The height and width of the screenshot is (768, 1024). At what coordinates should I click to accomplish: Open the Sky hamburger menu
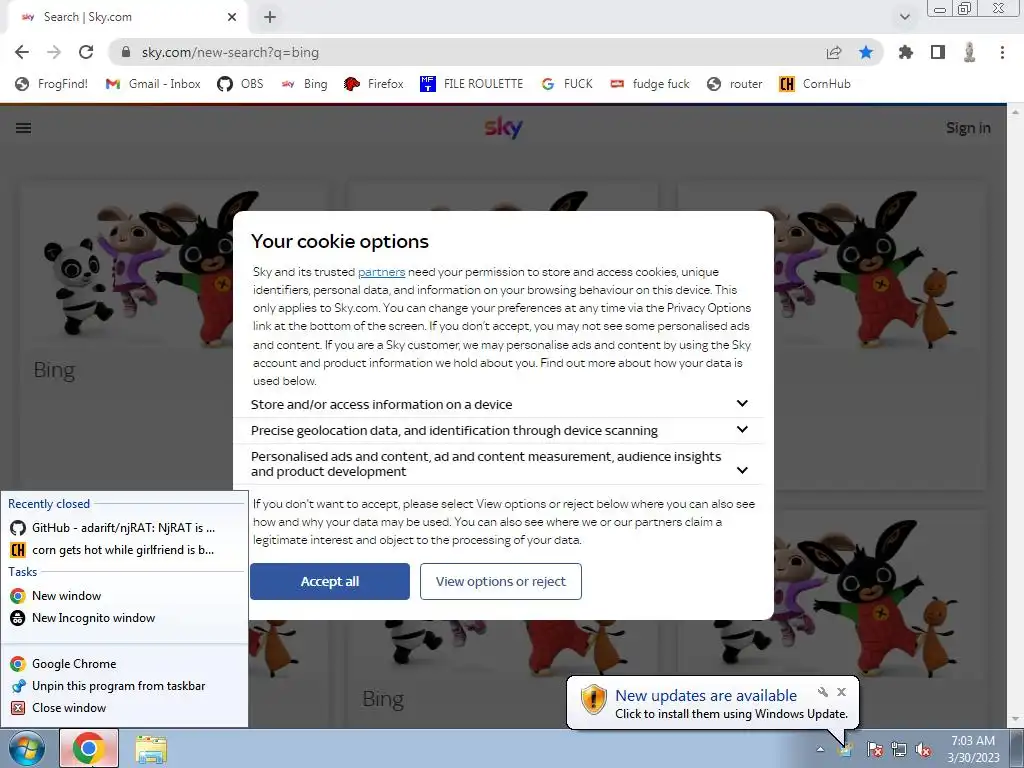[x=24, y=128]
